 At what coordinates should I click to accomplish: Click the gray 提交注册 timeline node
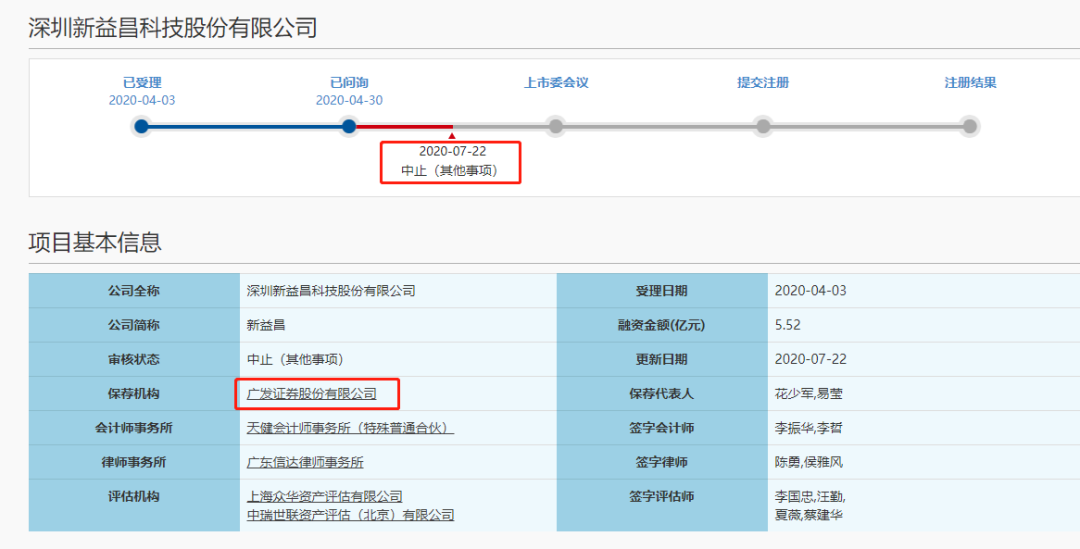coord(763,126)
